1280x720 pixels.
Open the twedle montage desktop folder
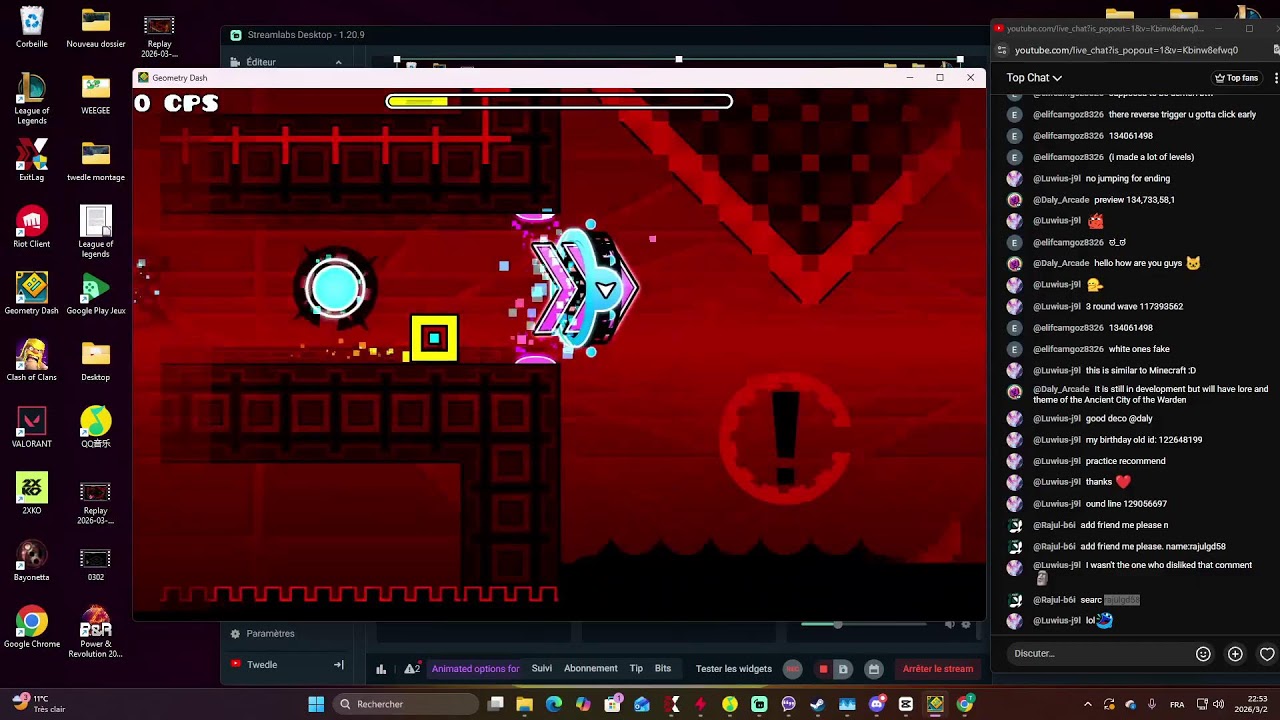tap(96, 160)
